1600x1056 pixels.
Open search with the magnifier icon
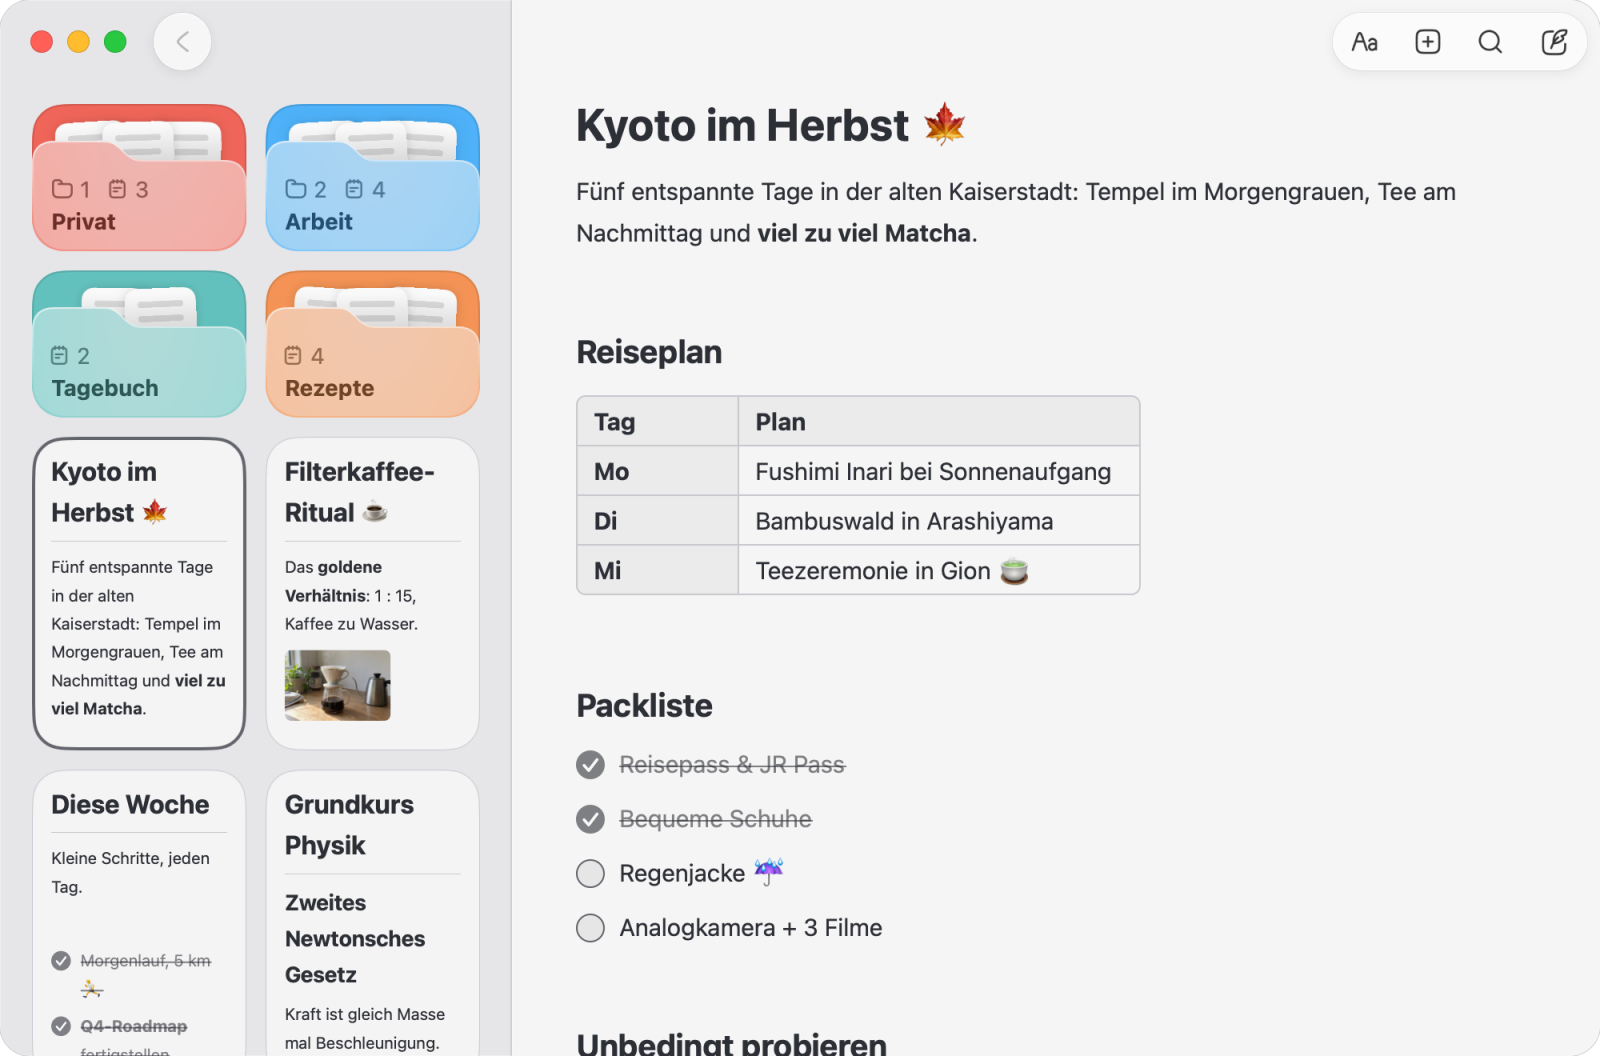tap(1490, 42)
